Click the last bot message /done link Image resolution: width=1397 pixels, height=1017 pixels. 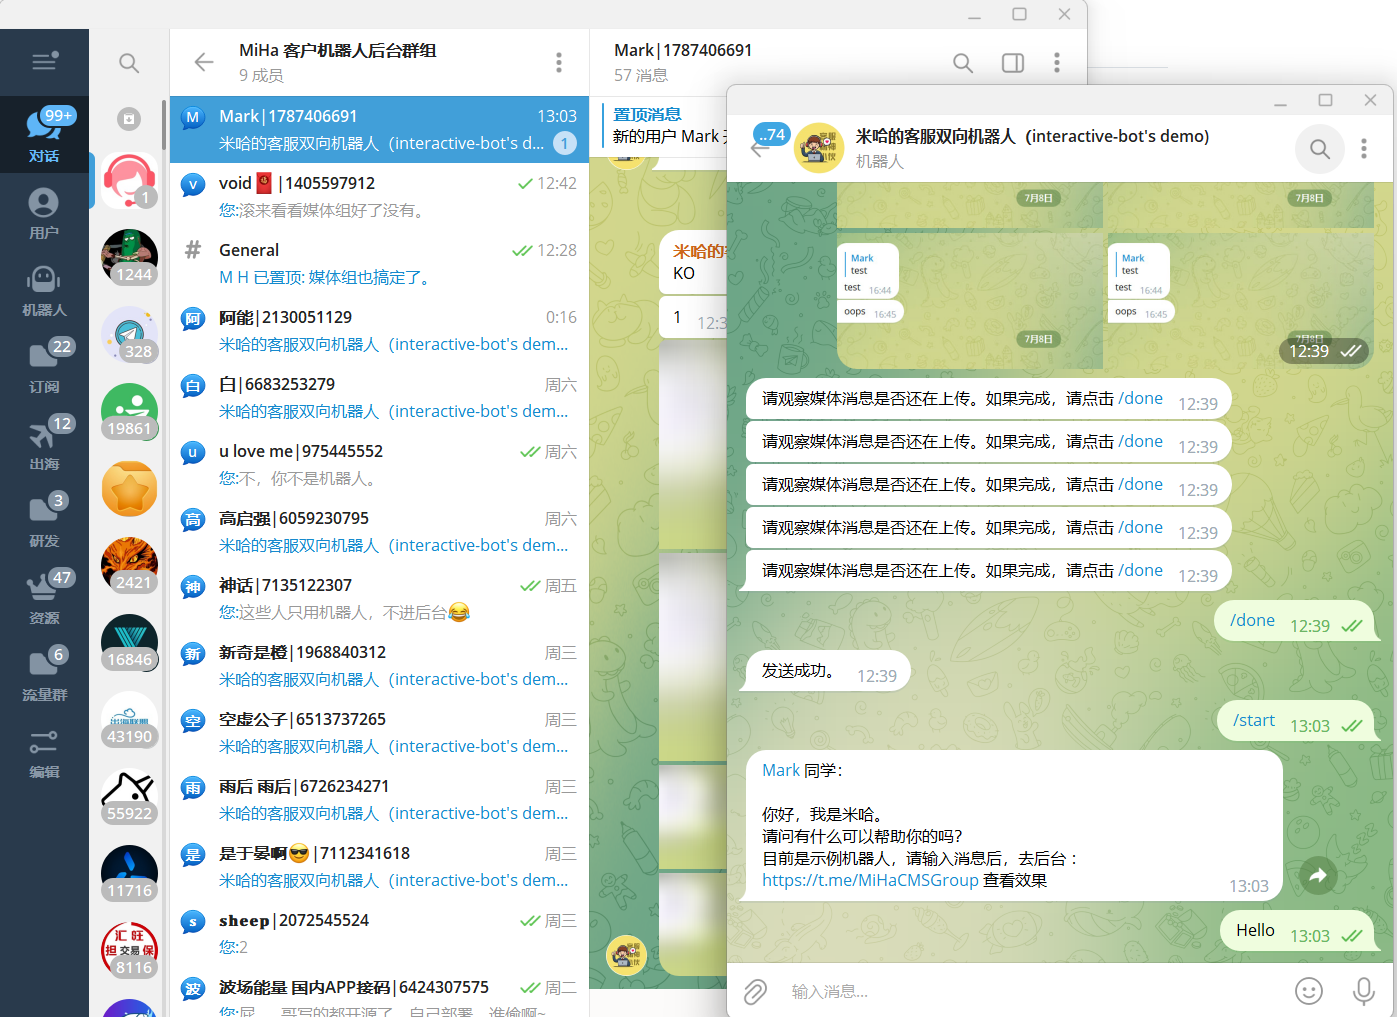point(1140,570)
